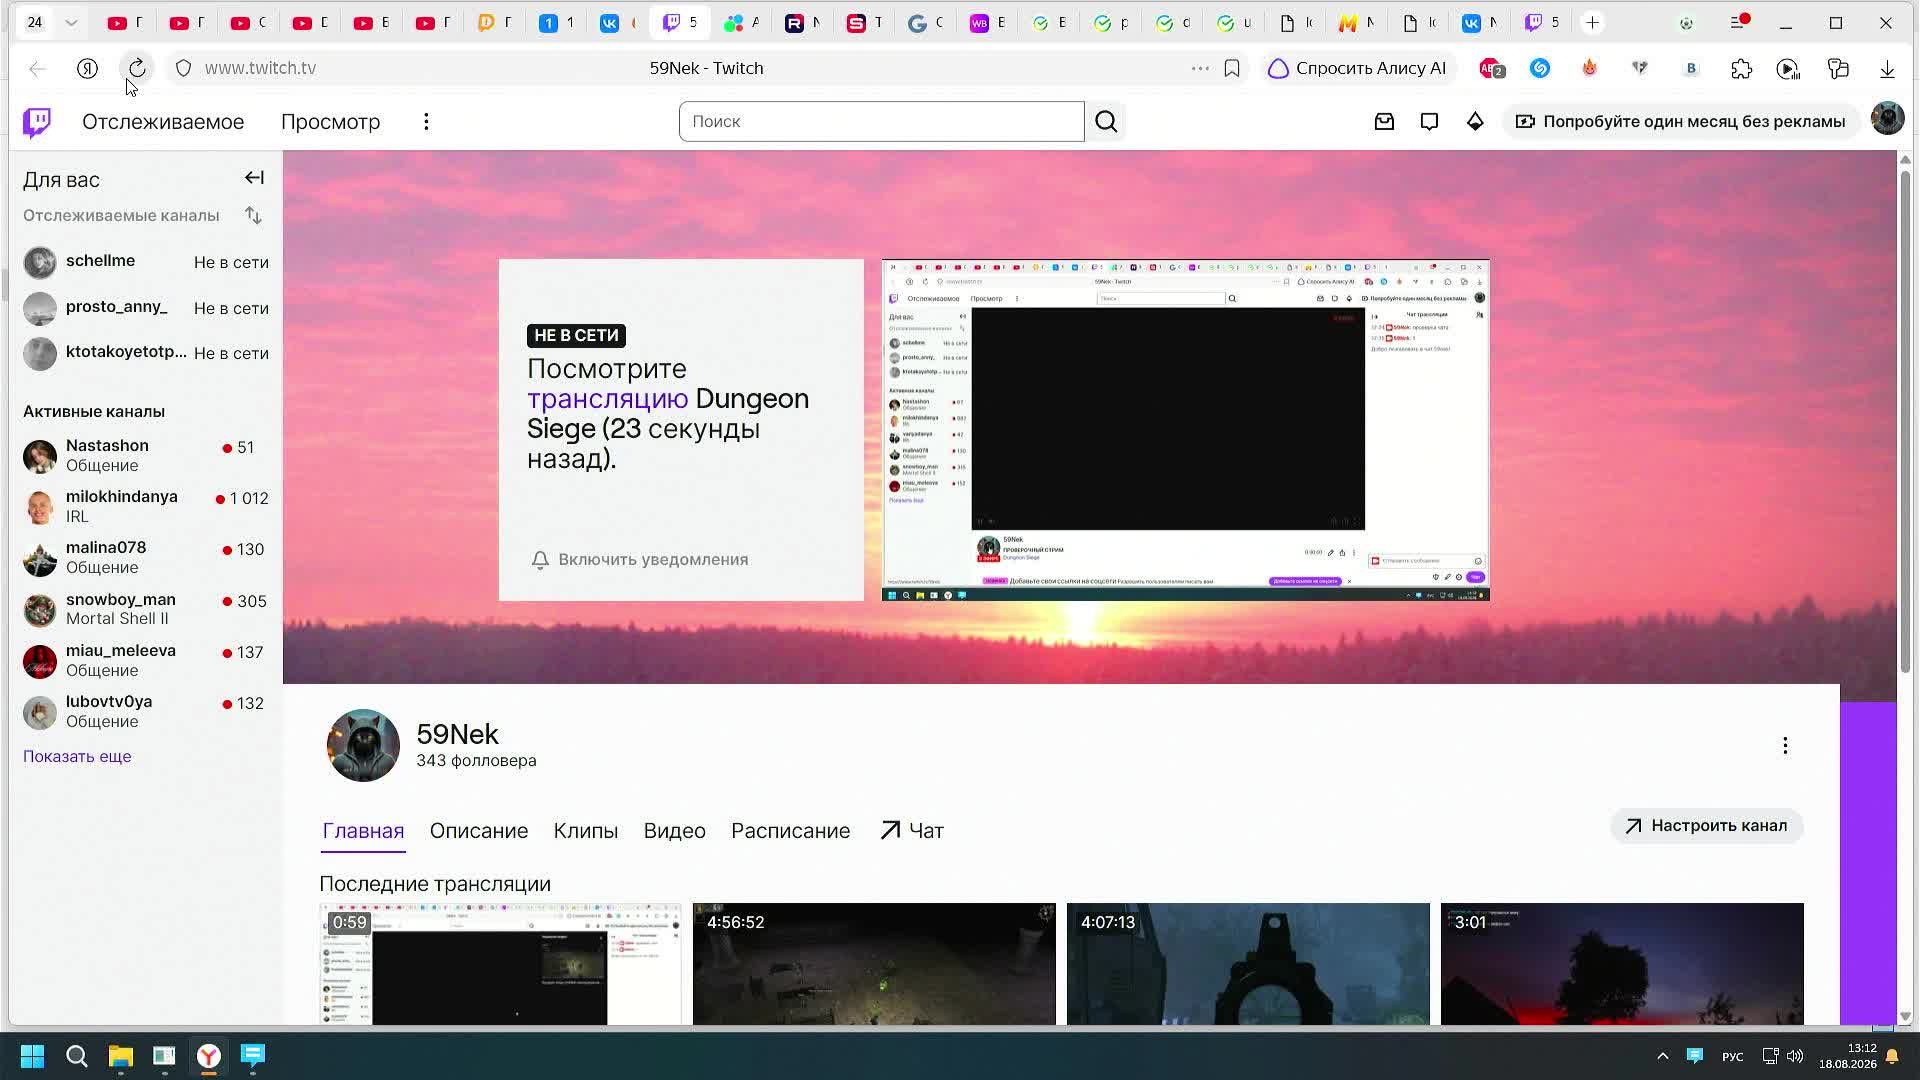Enable notifications 'Включить уведомления'
This screenshot has height=1080, width=1920.
coord(640,560)
